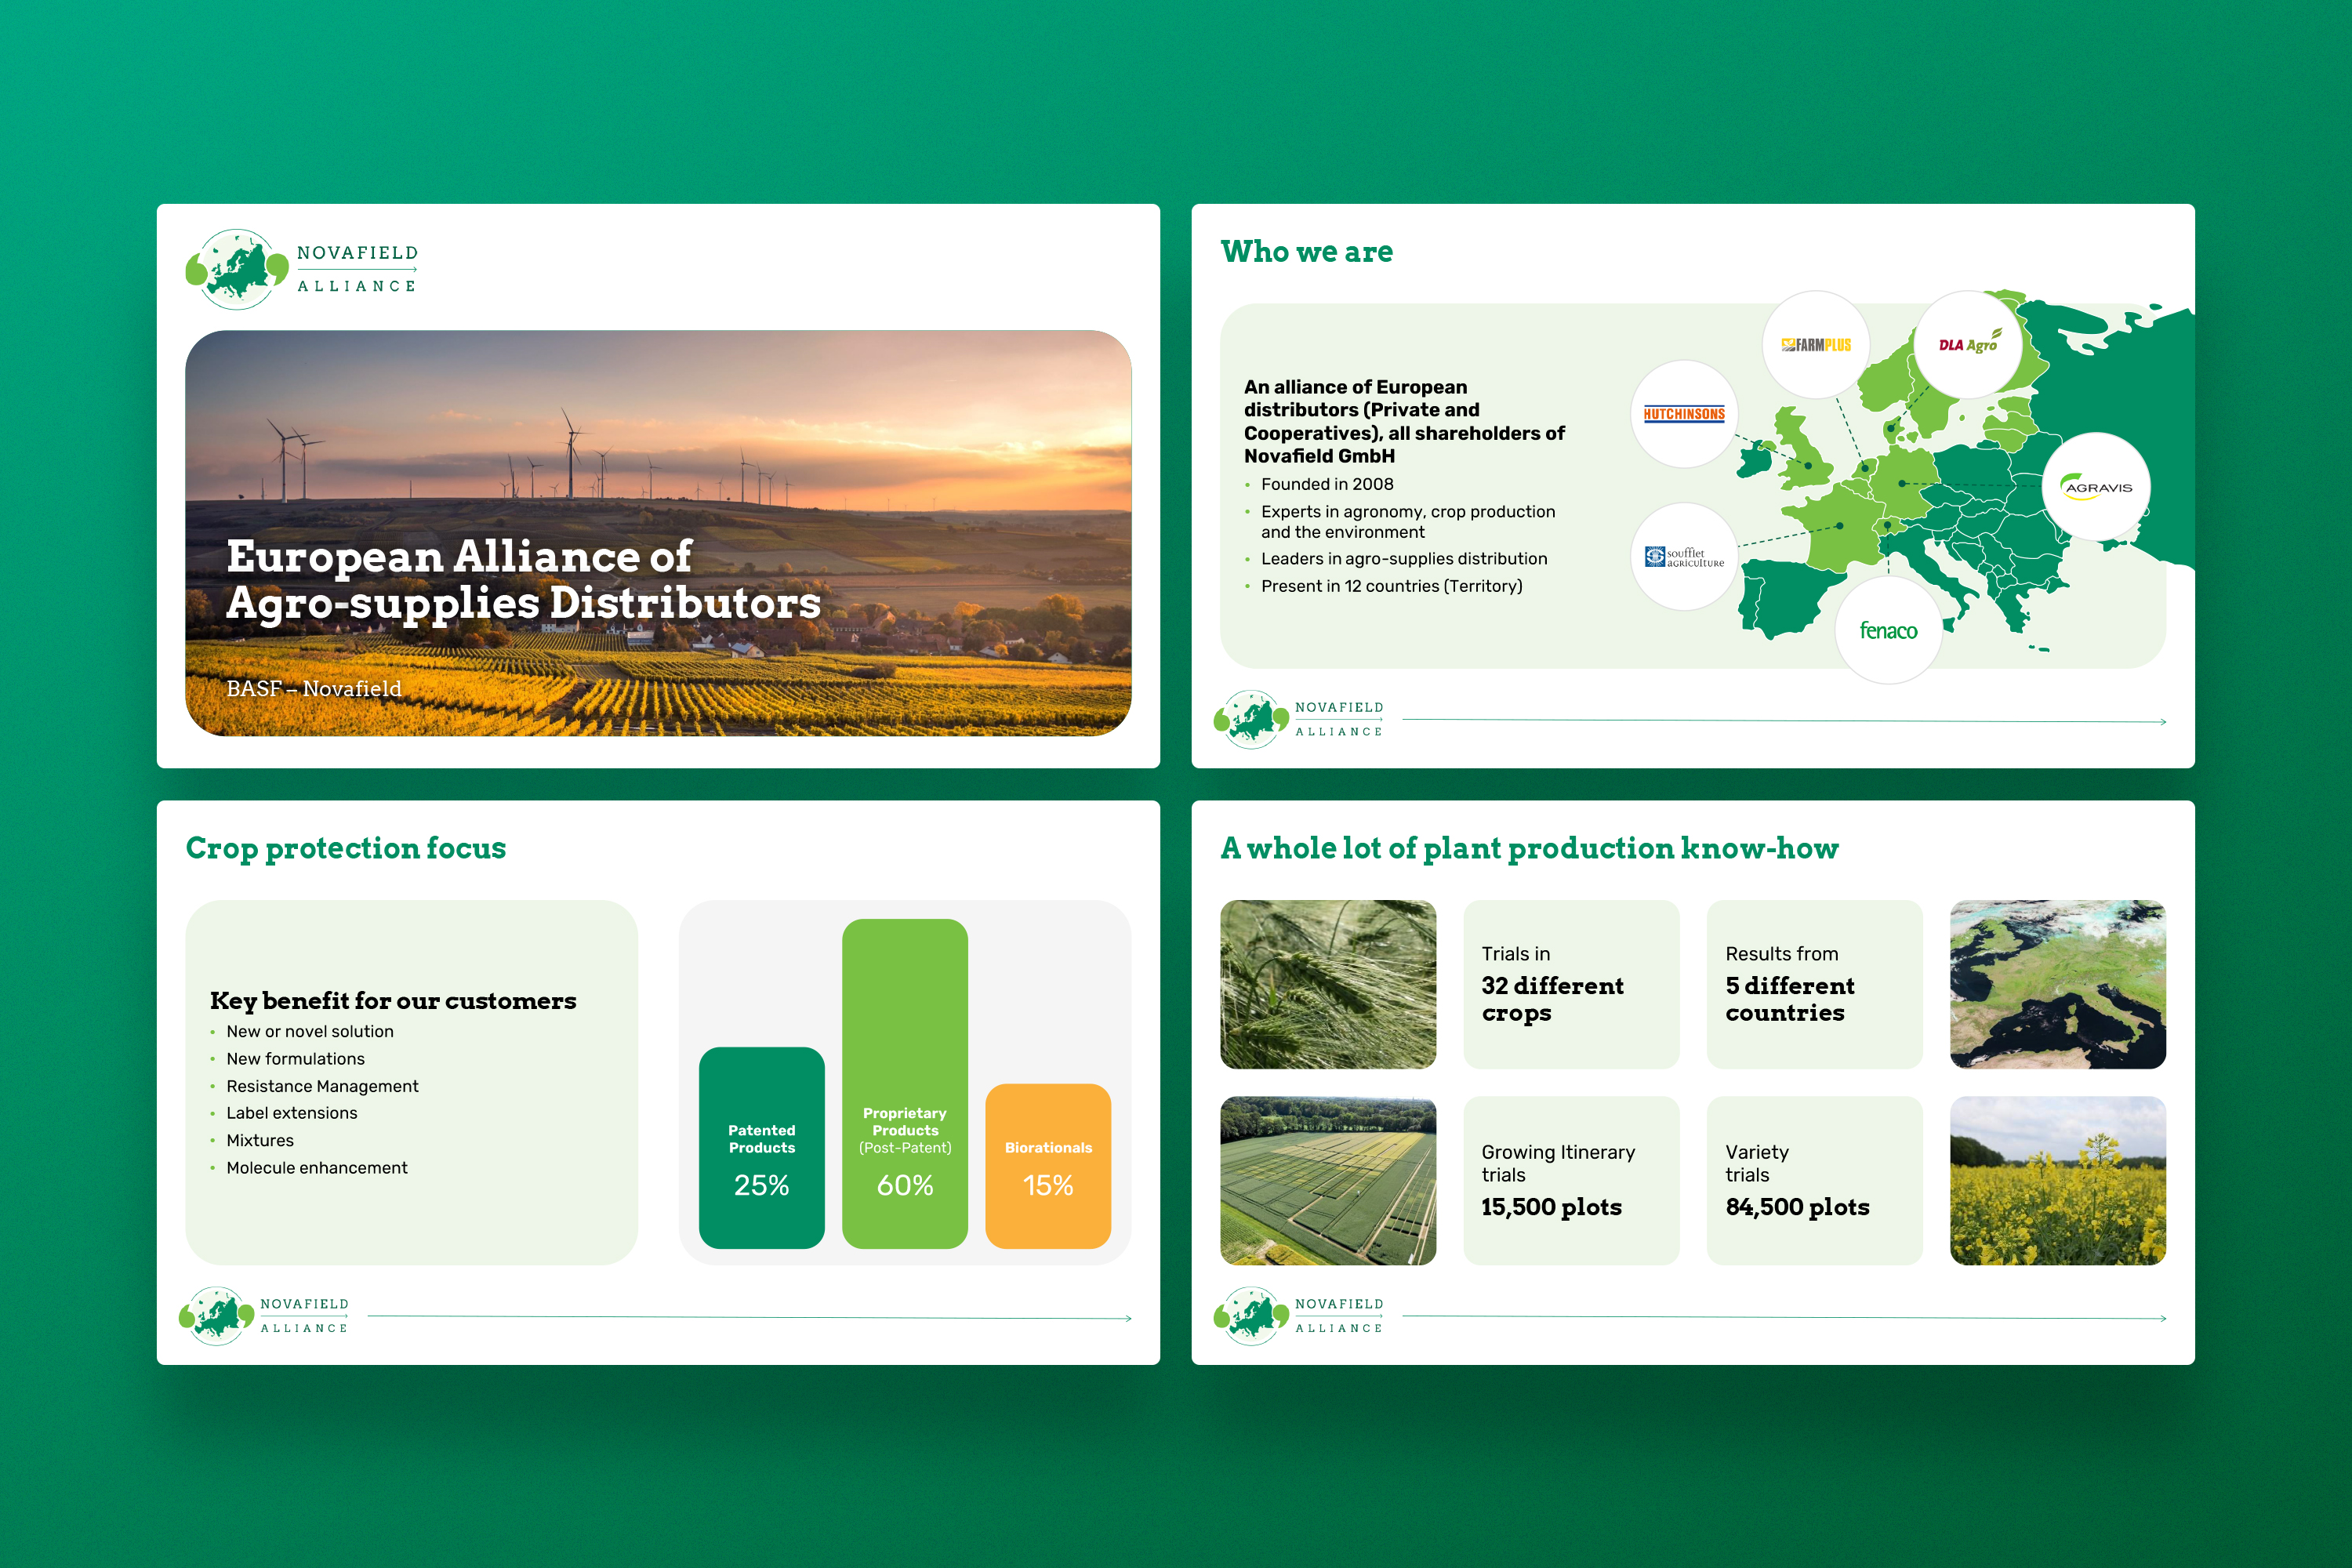Image resolution: width=2352 pixels, height=1568 pixels.
Task: Click the 'Growing Itinerary trials 15,500 plots' card
Action: tap(1571, 1180)
